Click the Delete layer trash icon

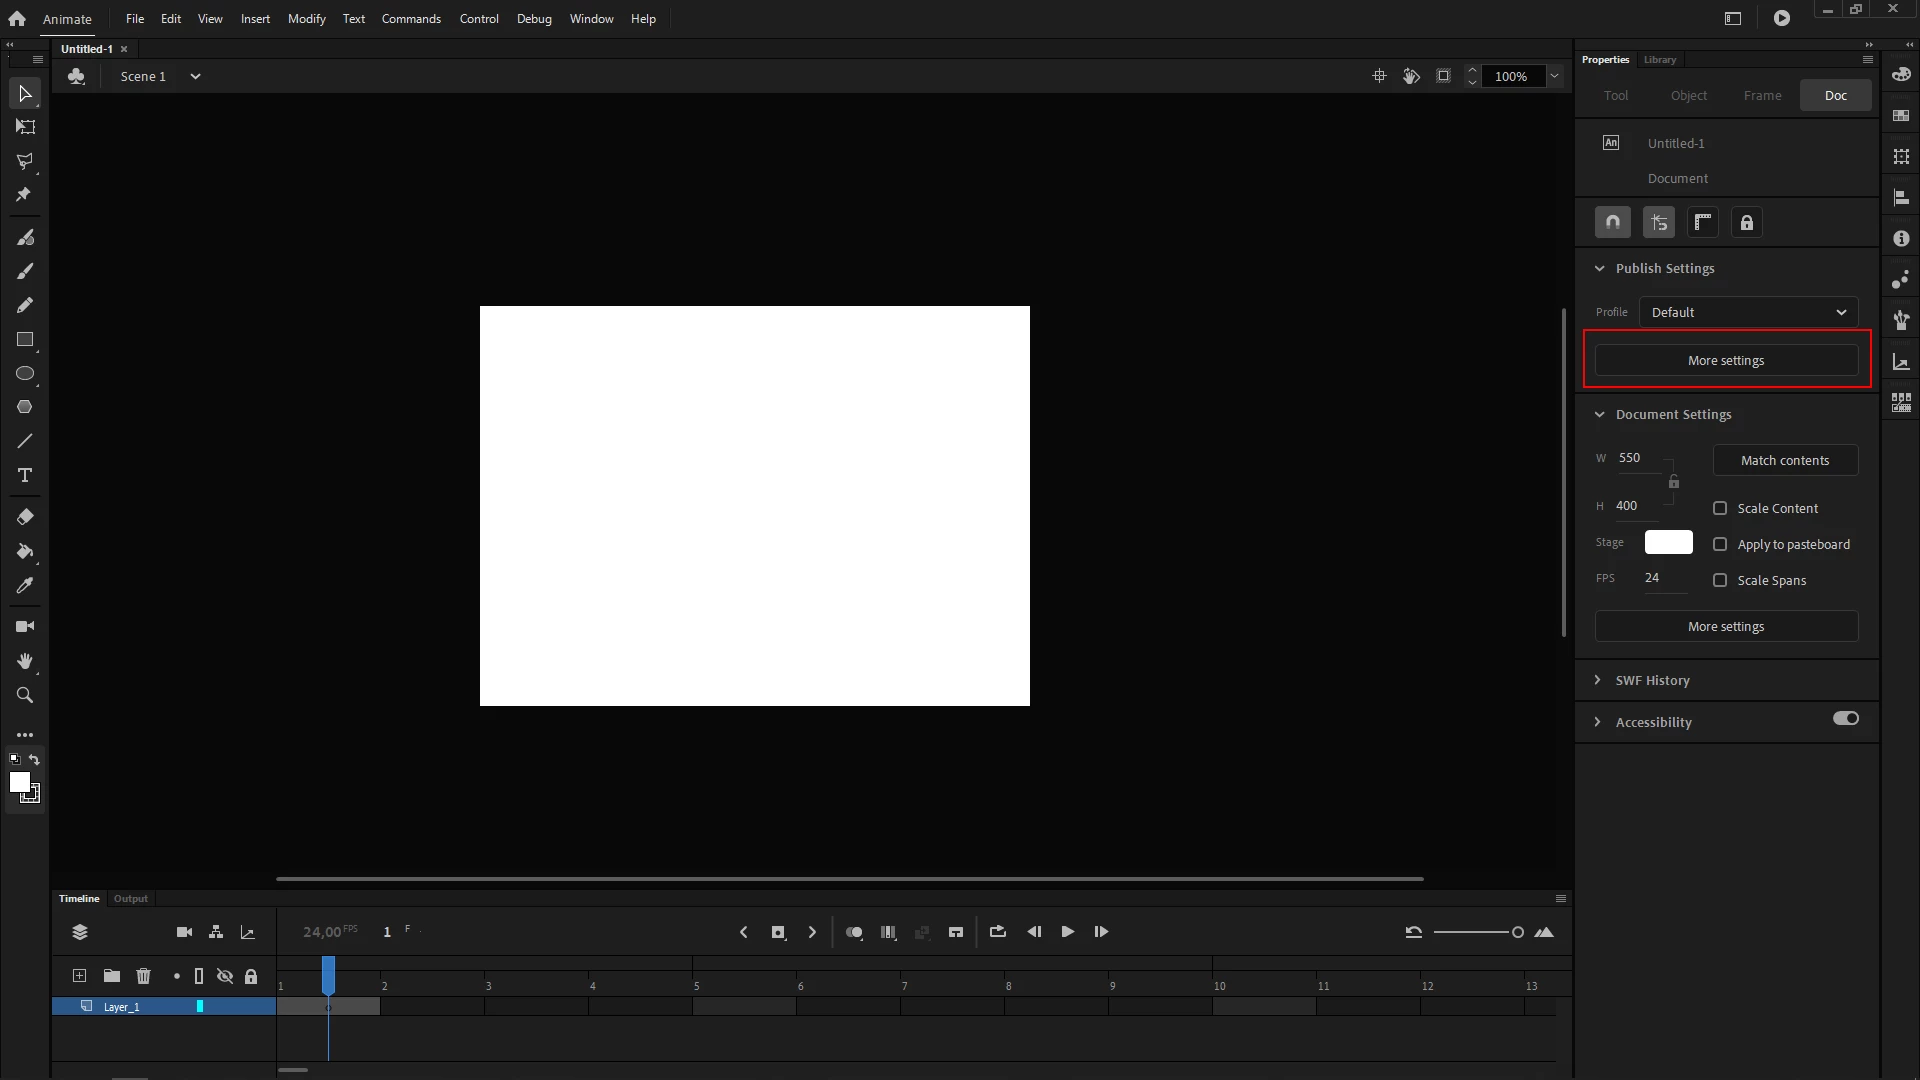pos(143,976)
